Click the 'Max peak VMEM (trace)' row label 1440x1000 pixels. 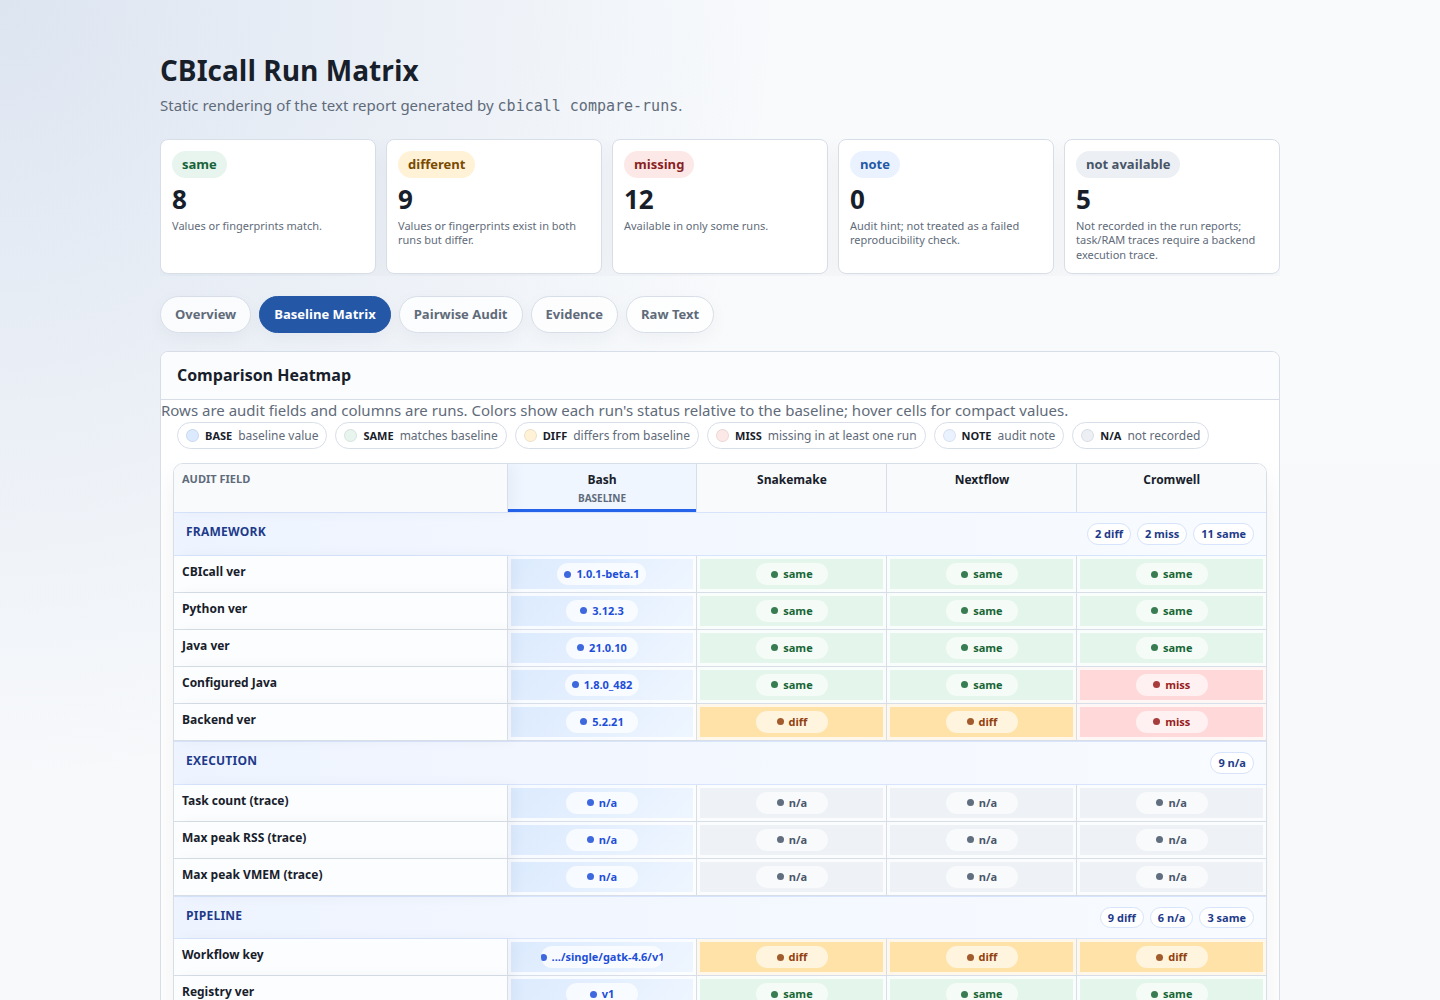point(252,875)
